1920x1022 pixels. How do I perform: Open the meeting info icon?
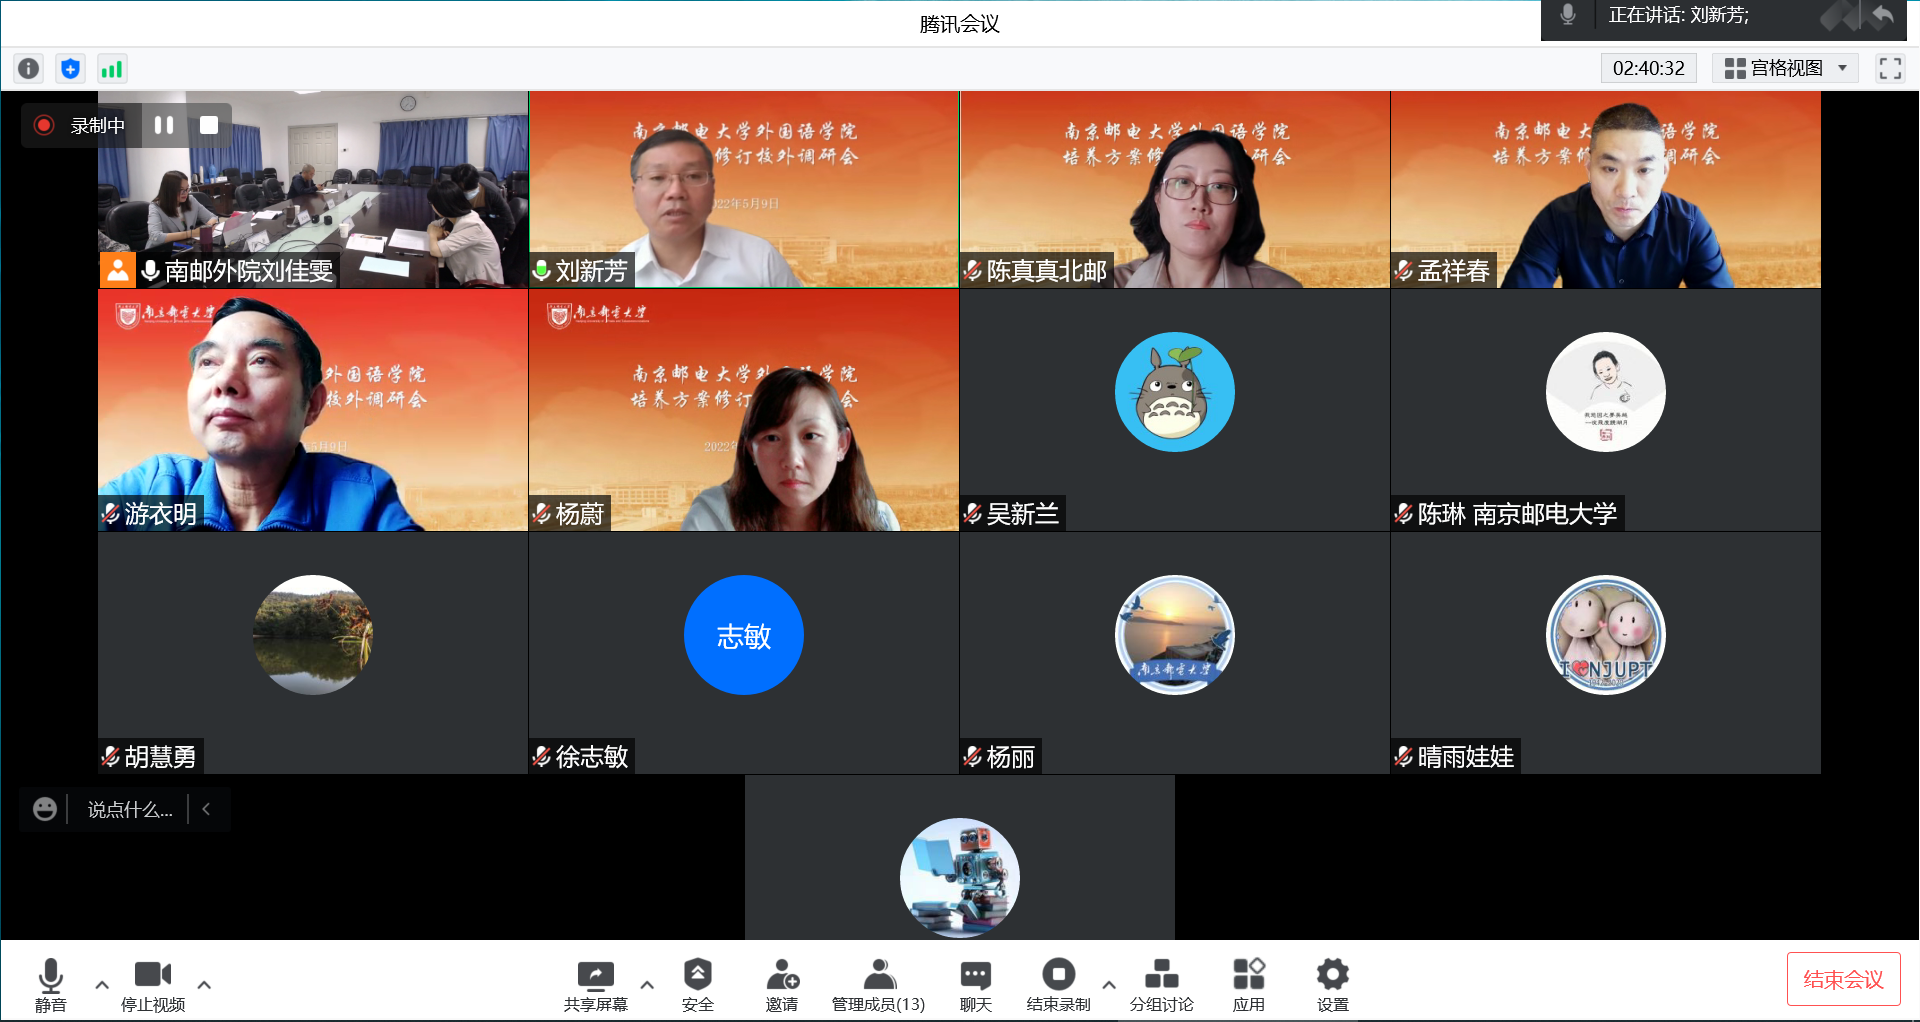[x=29, y=68]
